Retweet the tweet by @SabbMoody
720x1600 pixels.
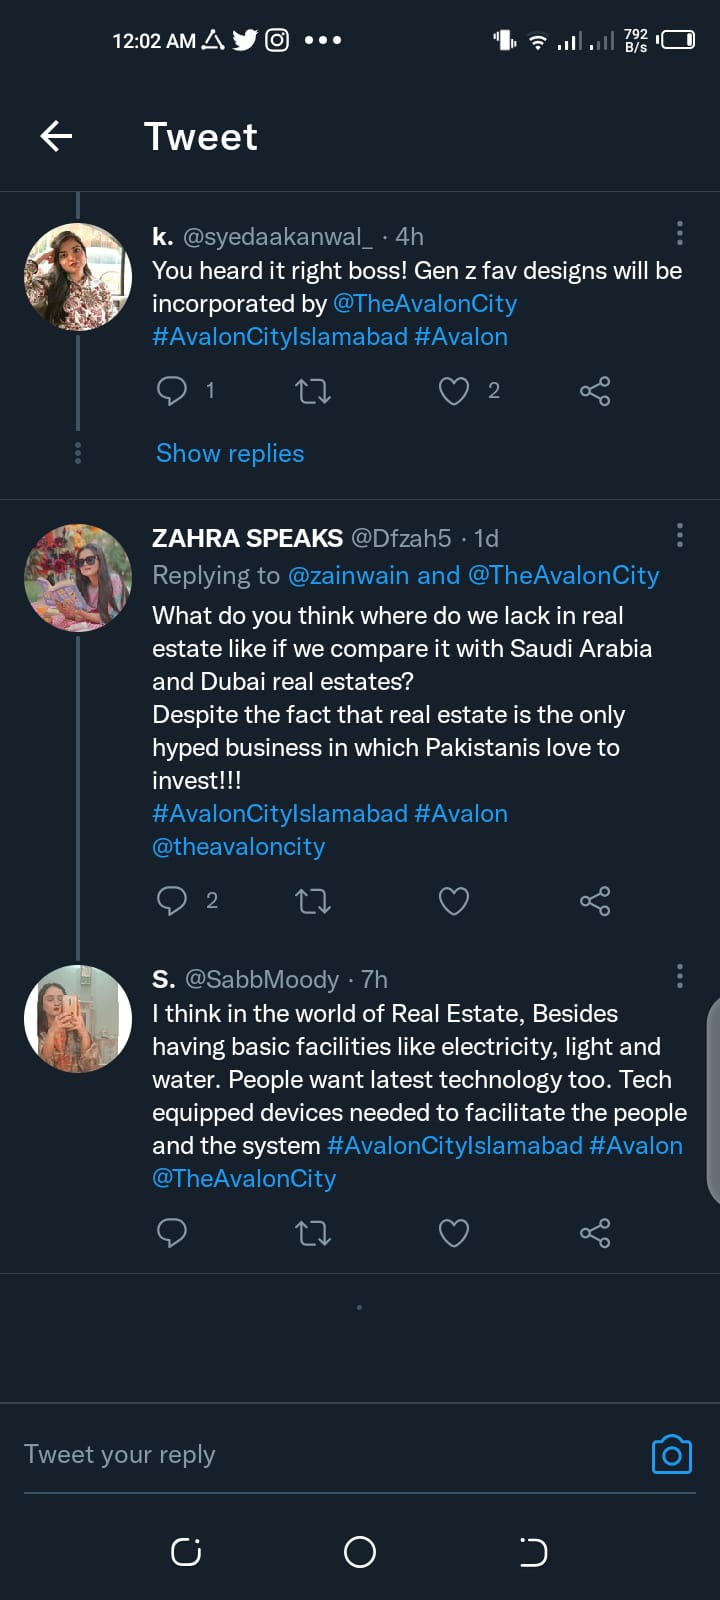[313, 1233]
